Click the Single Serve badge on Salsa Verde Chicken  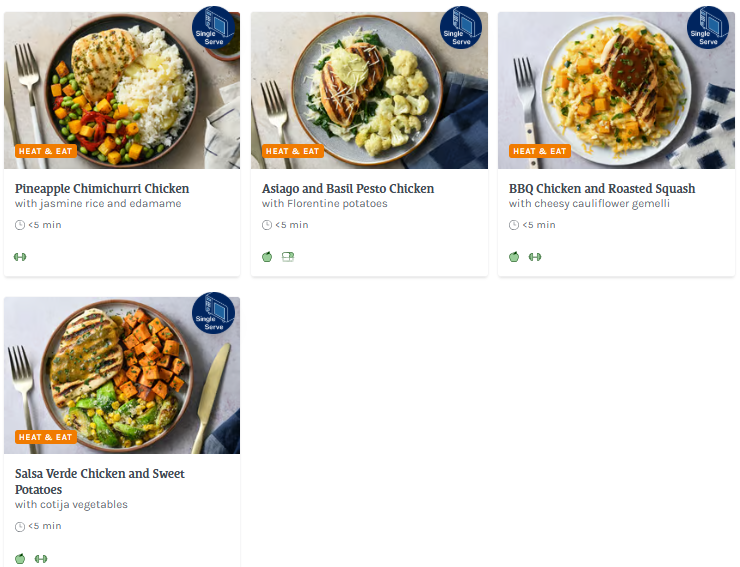coord(214,313)
